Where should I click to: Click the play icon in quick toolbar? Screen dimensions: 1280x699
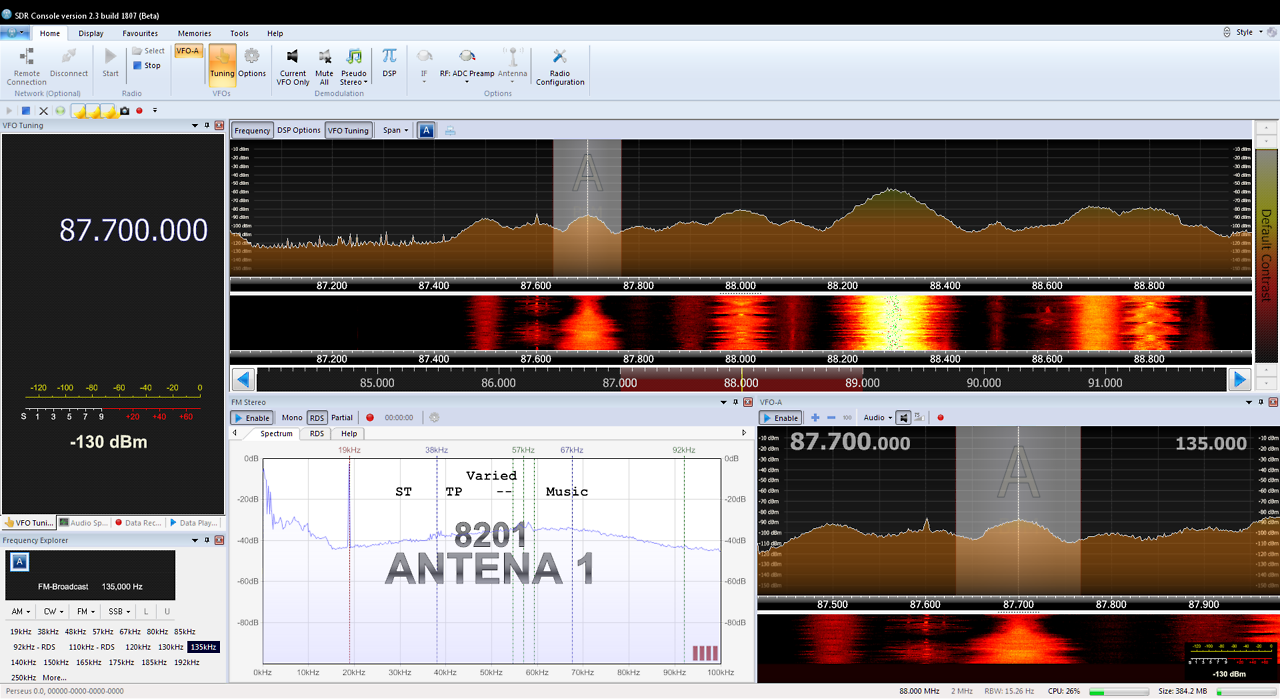click(x=10, y=110)
